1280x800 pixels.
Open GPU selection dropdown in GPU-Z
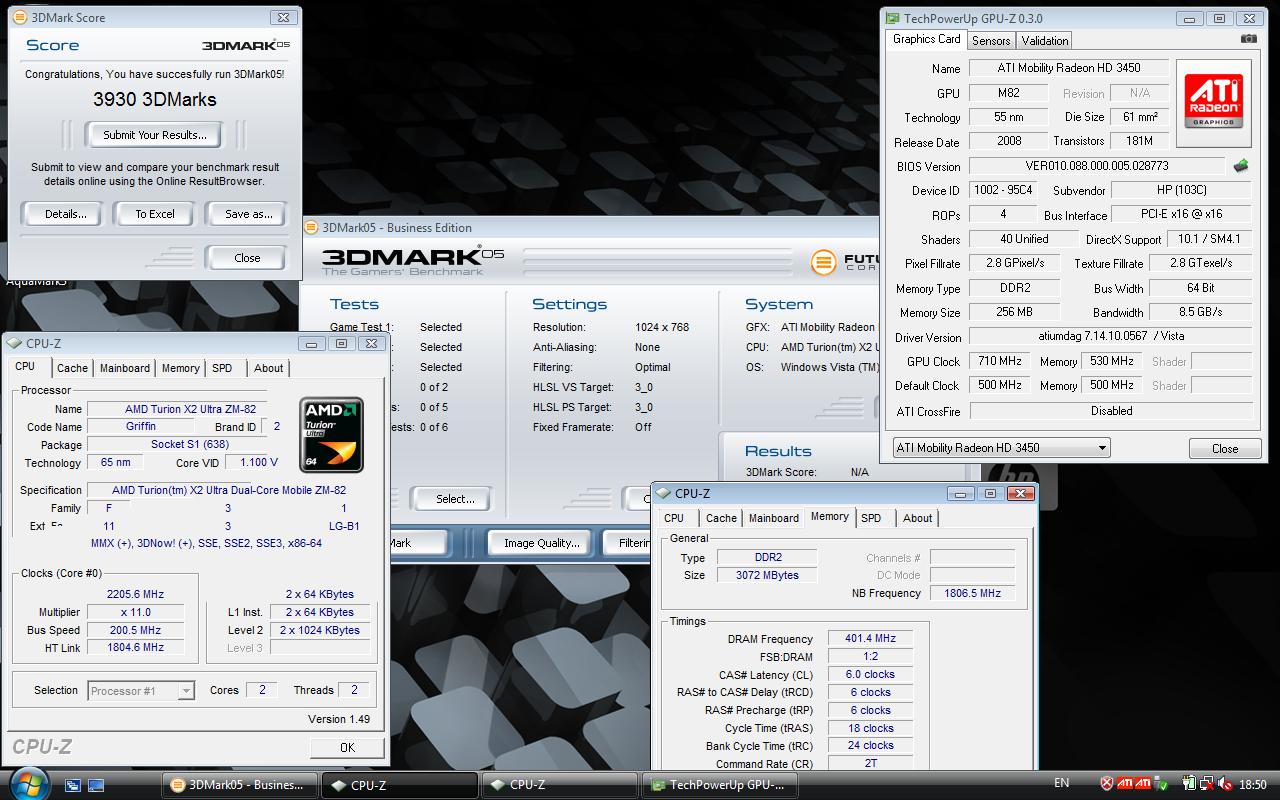[x=1001, y=448]
